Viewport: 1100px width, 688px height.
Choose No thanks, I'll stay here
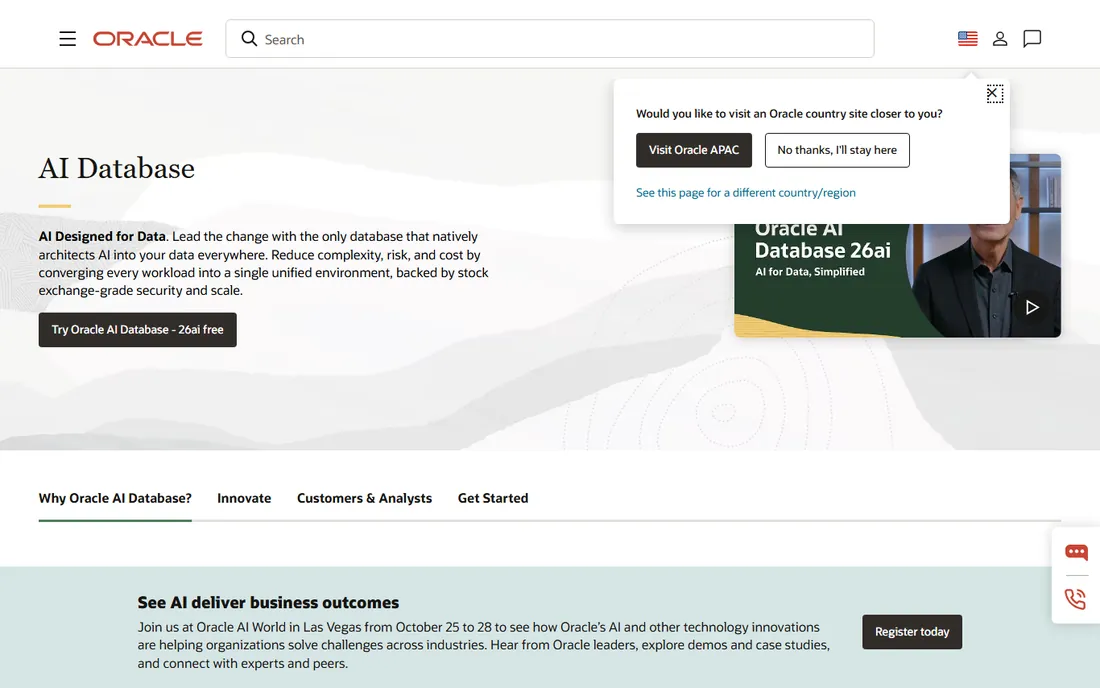click(x=837, y=150)
